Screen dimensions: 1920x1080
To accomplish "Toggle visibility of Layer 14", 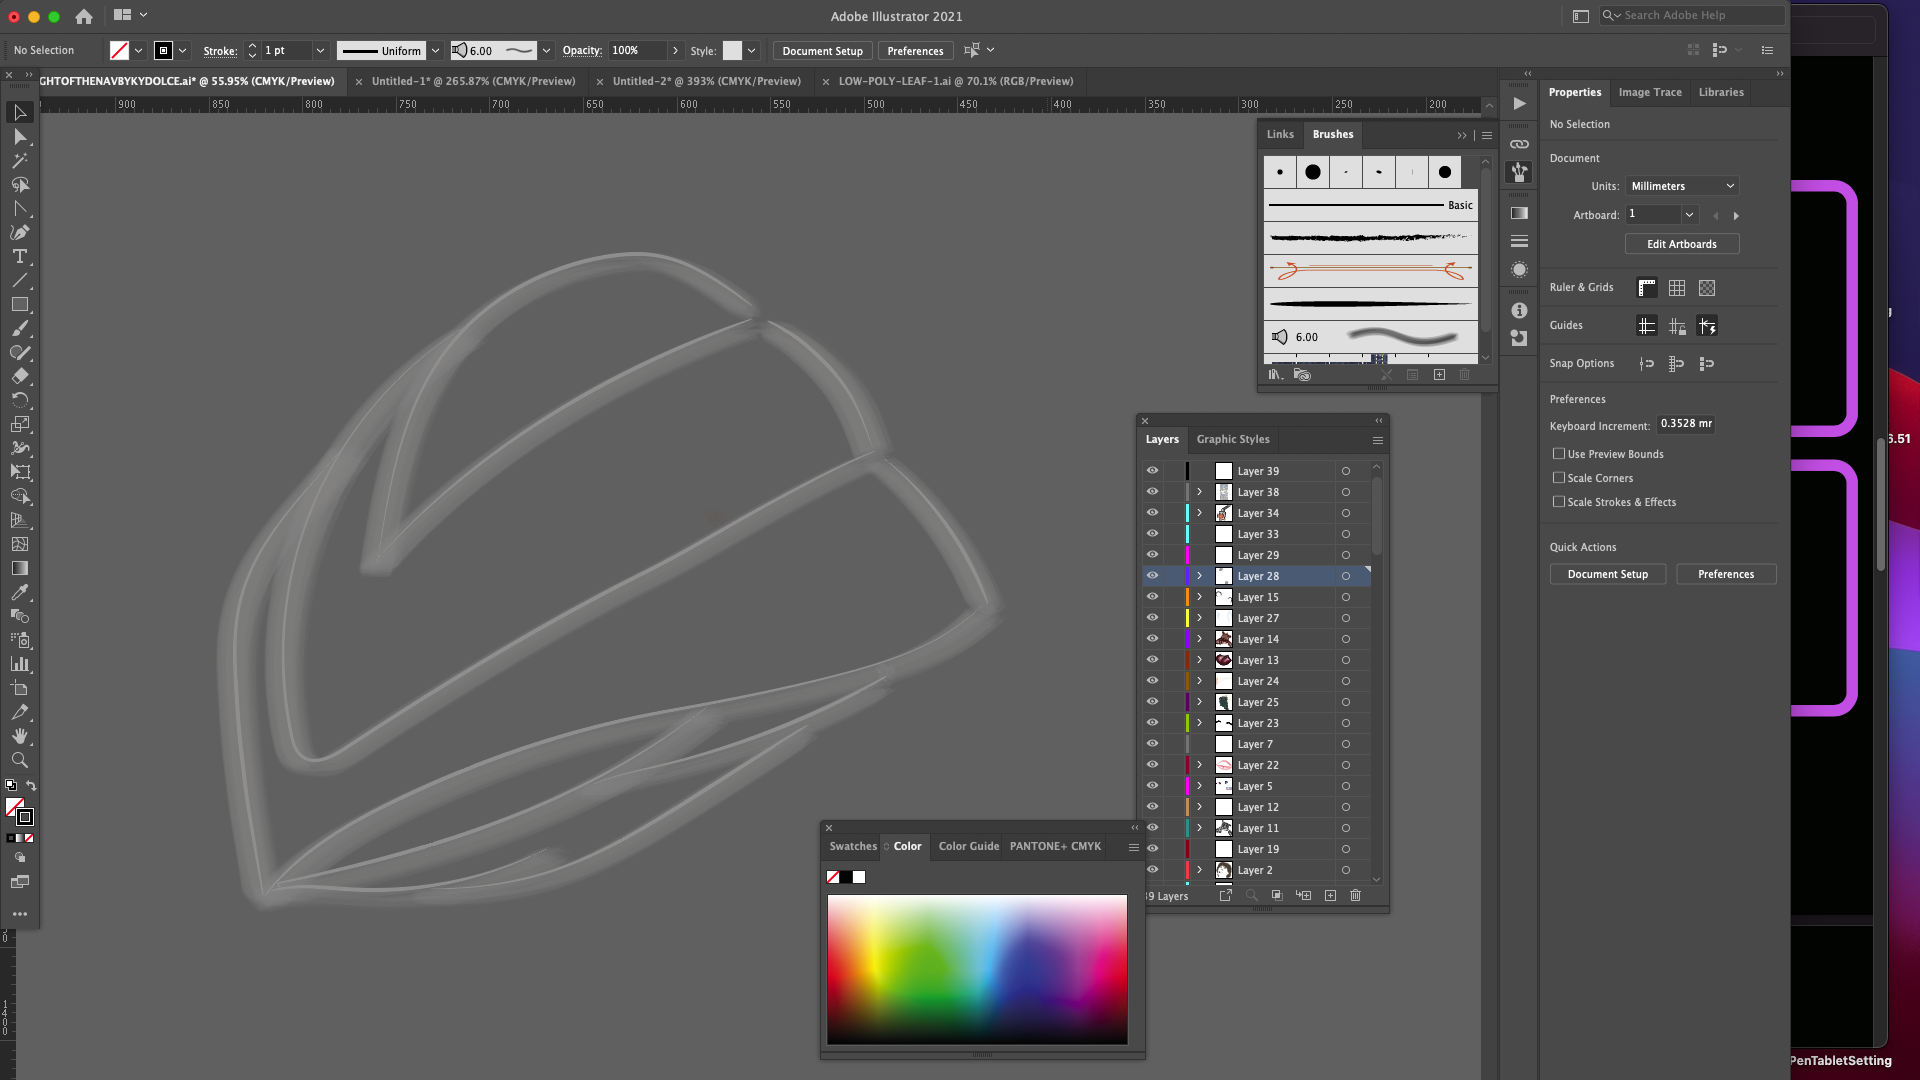I will 1152,638.
